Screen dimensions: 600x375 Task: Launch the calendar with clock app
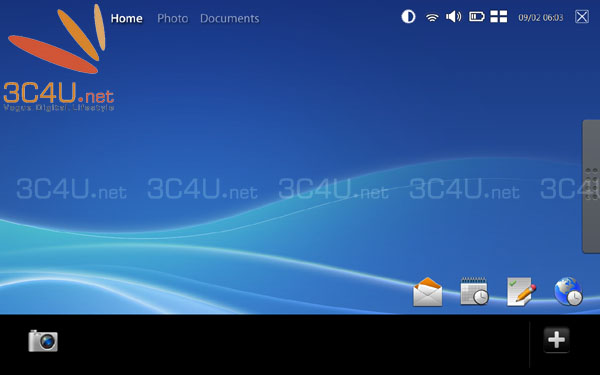pos(474,291)
